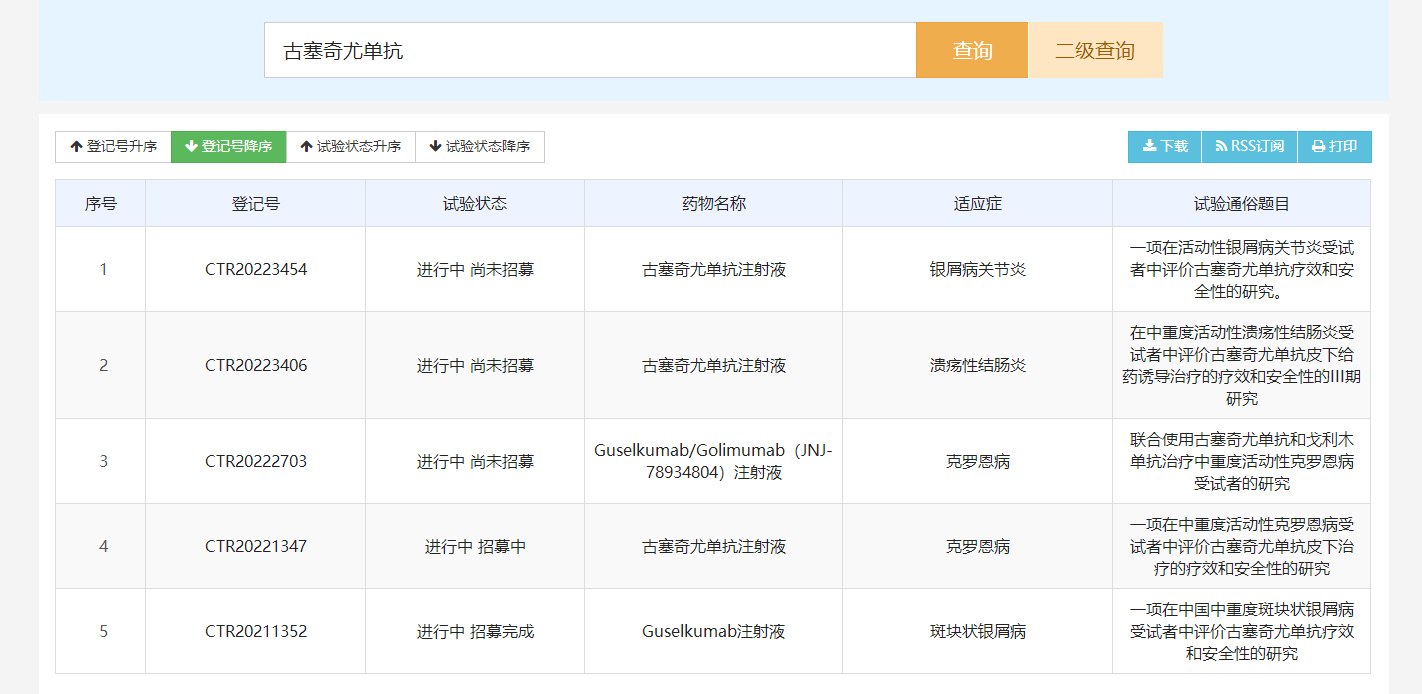
Task: Click the search input containing 古塞奇尤单抗
Action: (588, 49)
